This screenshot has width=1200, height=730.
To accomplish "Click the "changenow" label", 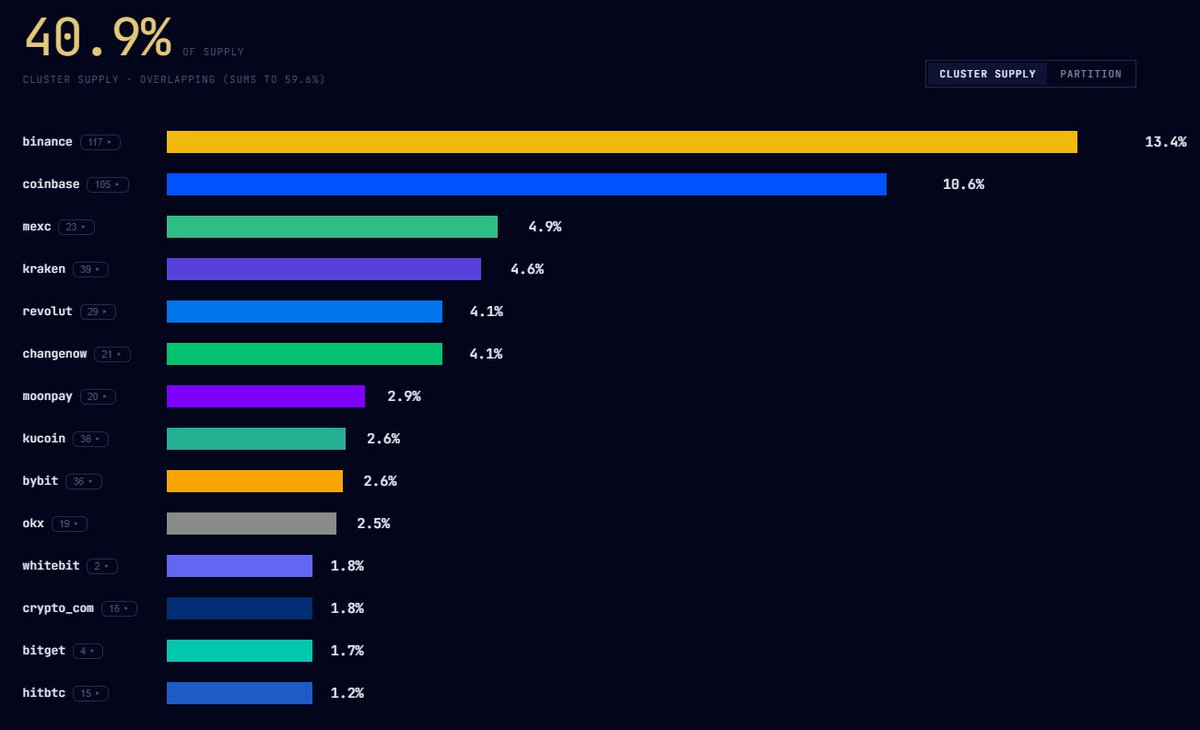I will coord(55,354).
